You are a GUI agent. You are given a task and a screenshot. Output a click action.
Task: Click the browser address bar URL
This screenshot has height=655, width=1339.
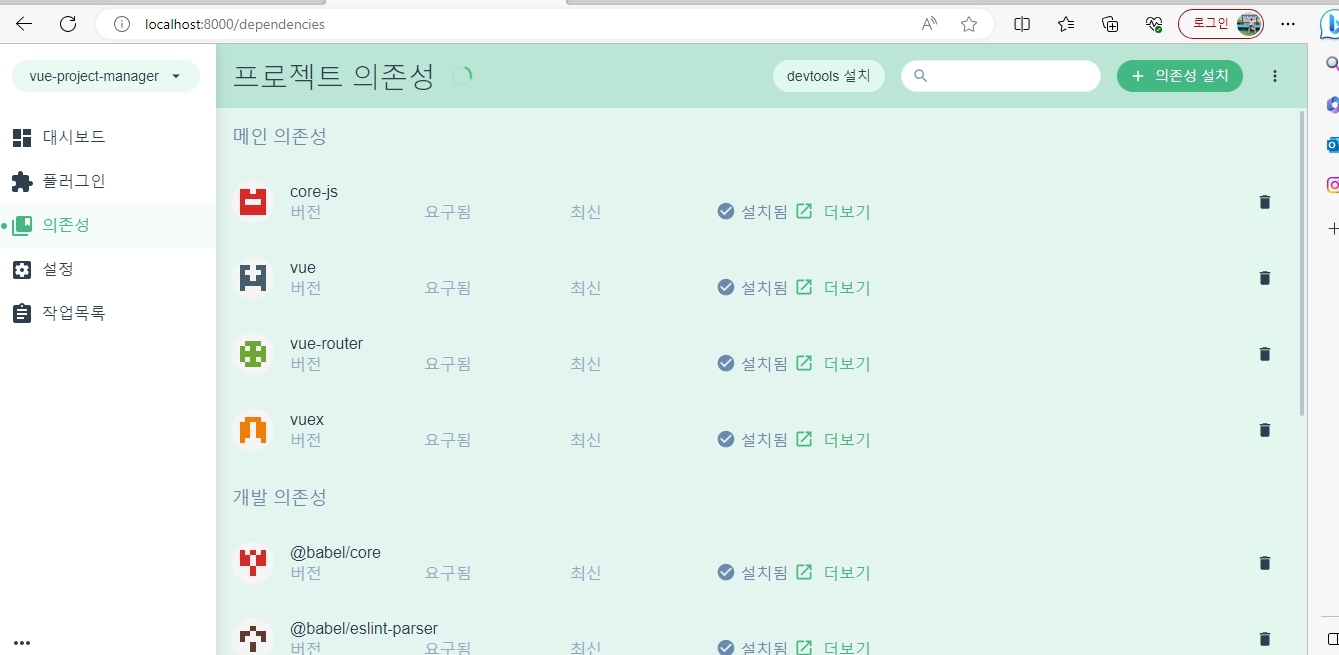[235, 24]
